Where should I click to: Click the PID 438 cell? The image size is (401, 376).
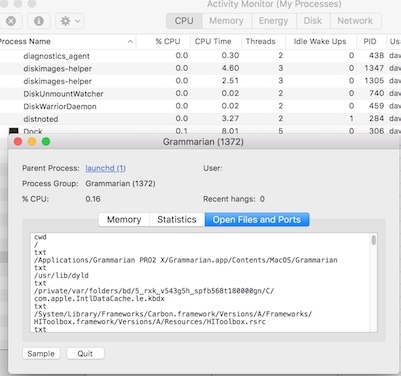pyautogui.click(x=376, y=56)
